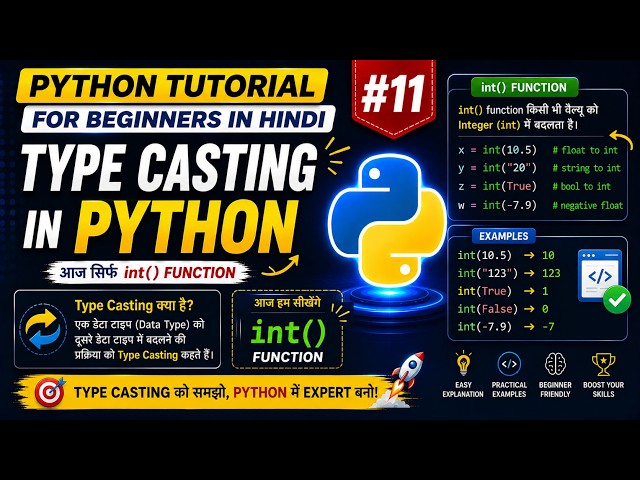This screenshot has width=640, height=480.
Task: Click the large yellow PYTHON word
Action: [186, 228]
